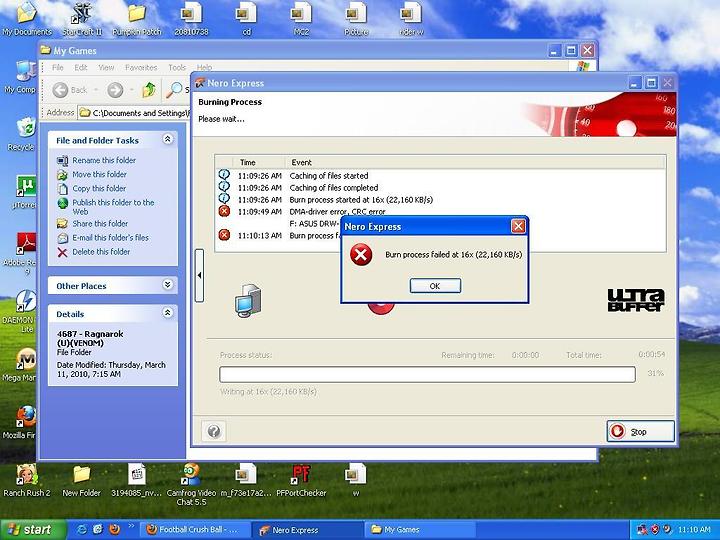The height and width of the screenshot is (540, 720).
Task: Click the Event column header in event log
Action: [476, 163]
